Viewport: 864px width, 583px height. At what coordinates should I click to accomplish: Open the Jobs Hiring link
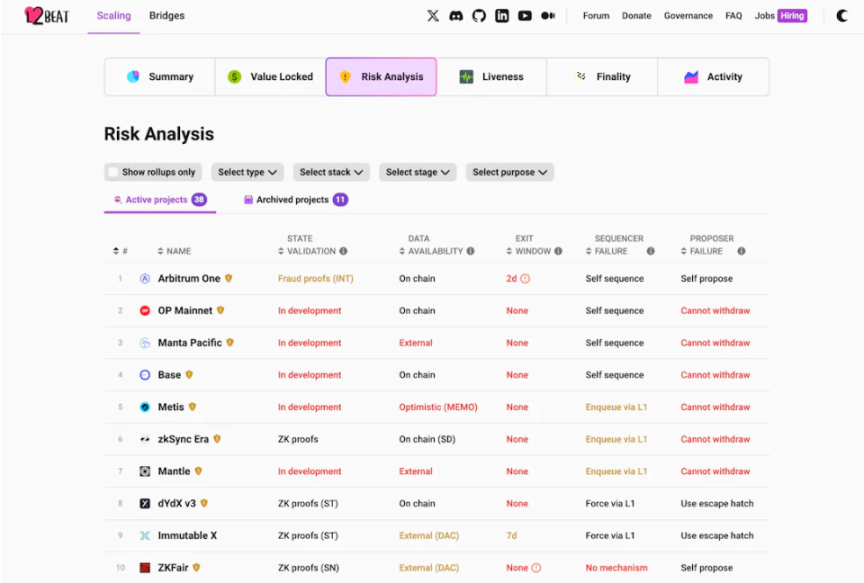(x=781, y=15)
